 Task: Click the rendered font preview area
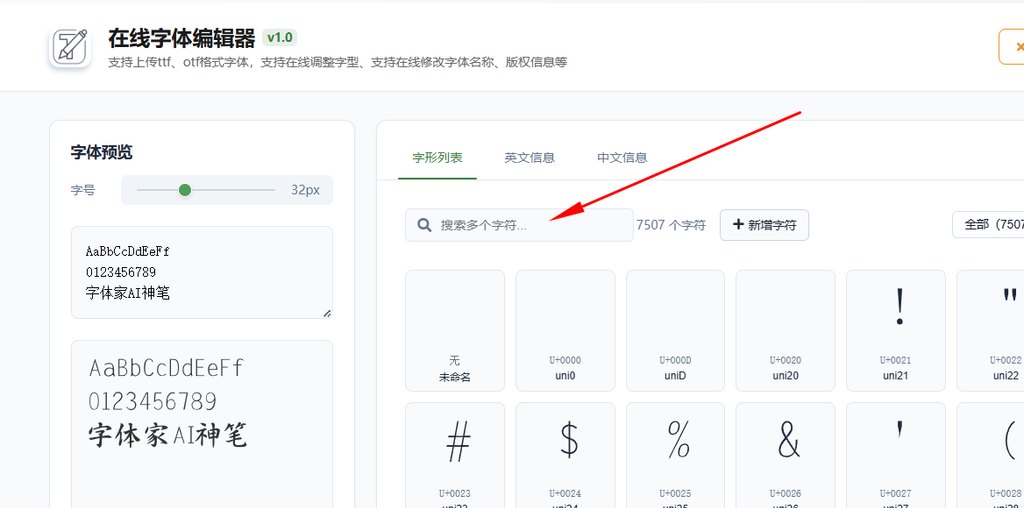point(202,424)
